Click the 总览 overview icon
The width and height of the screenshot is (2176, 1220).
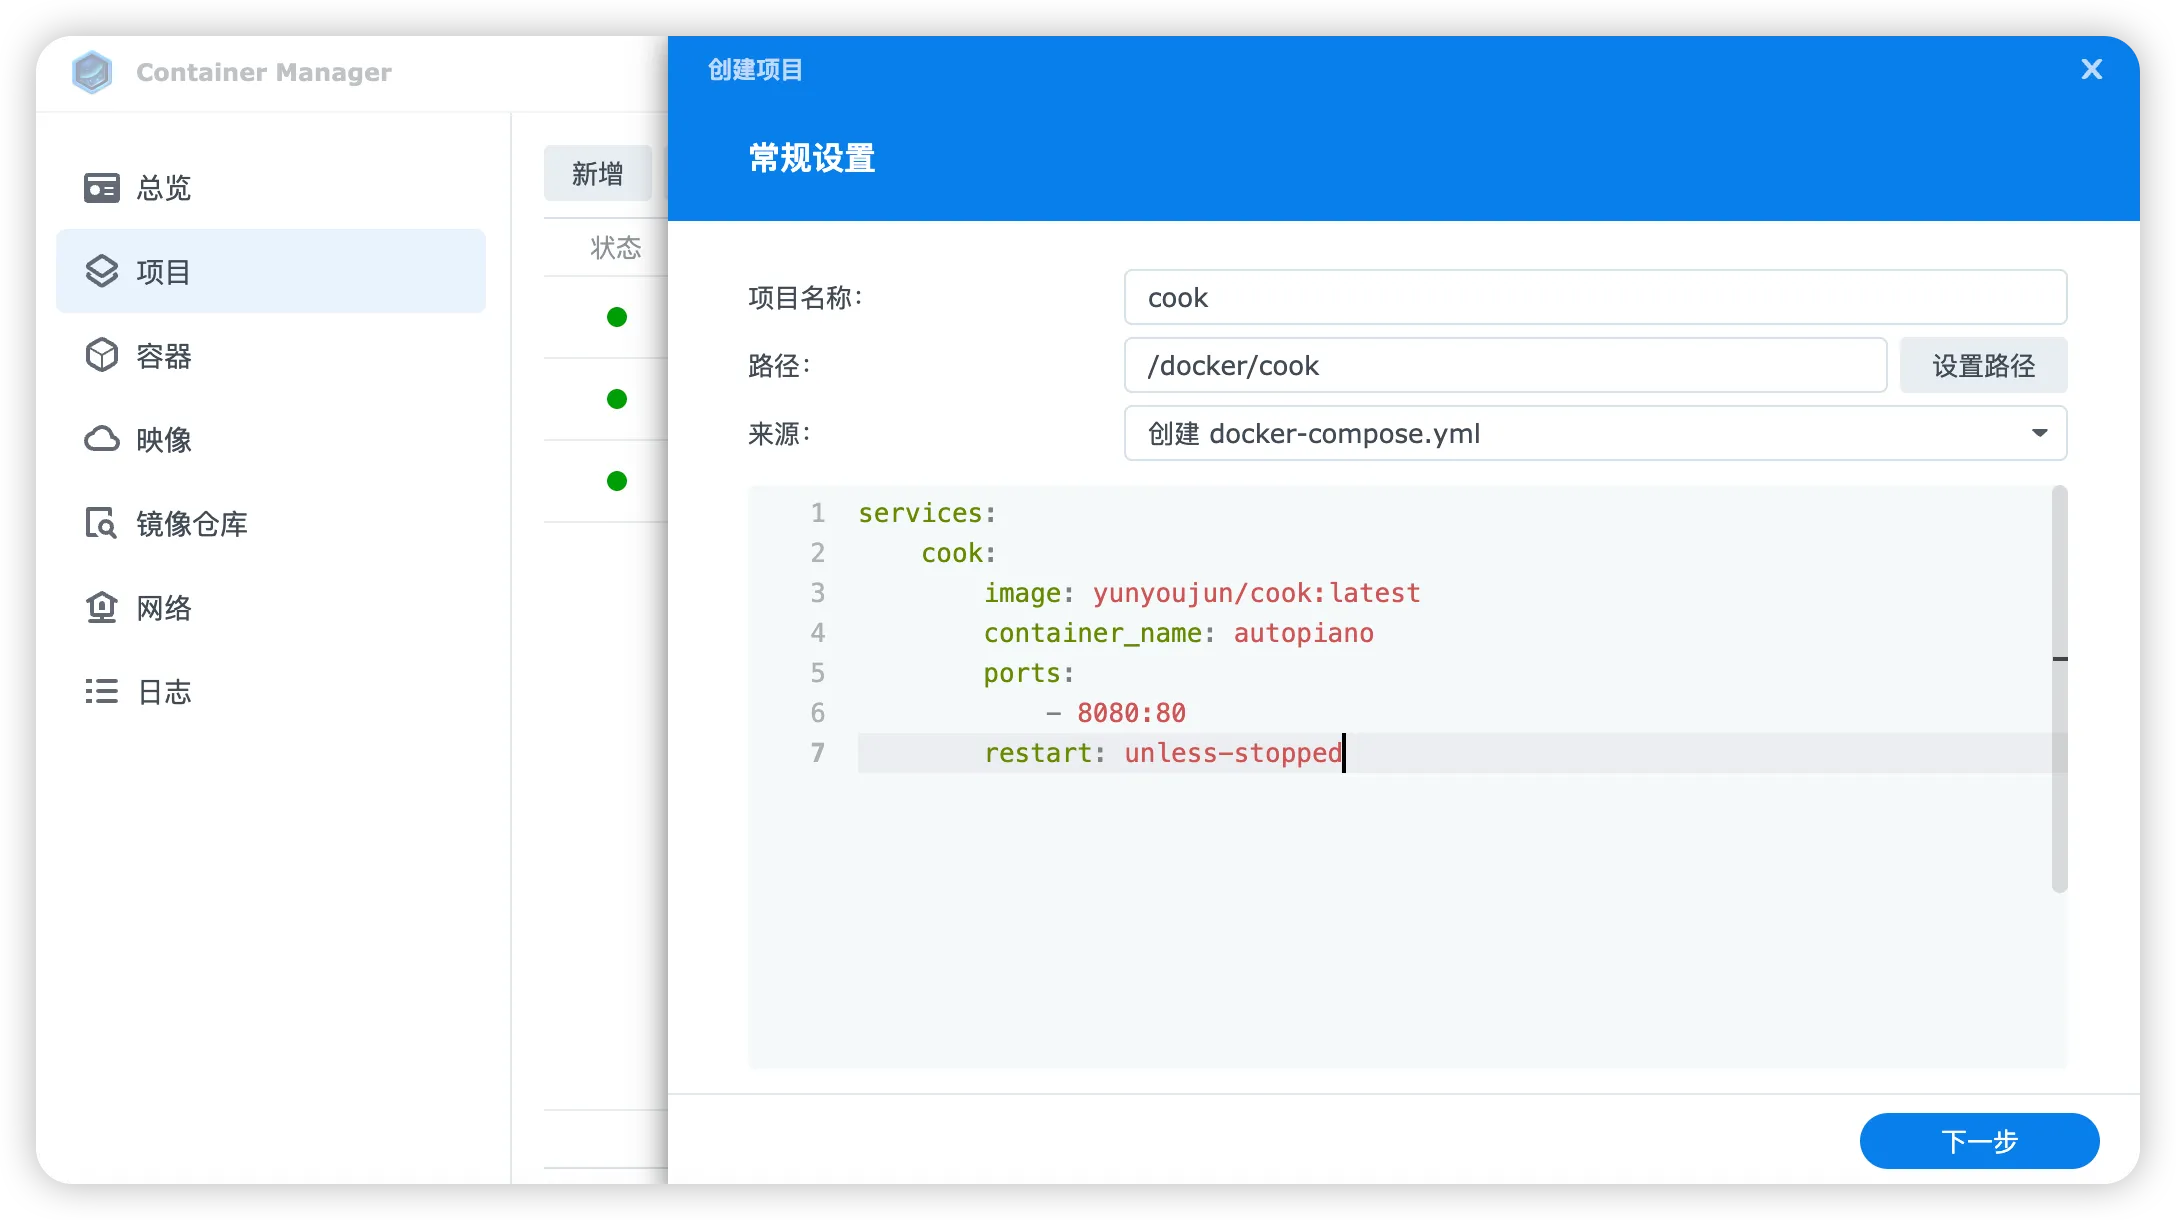(101, 188)
